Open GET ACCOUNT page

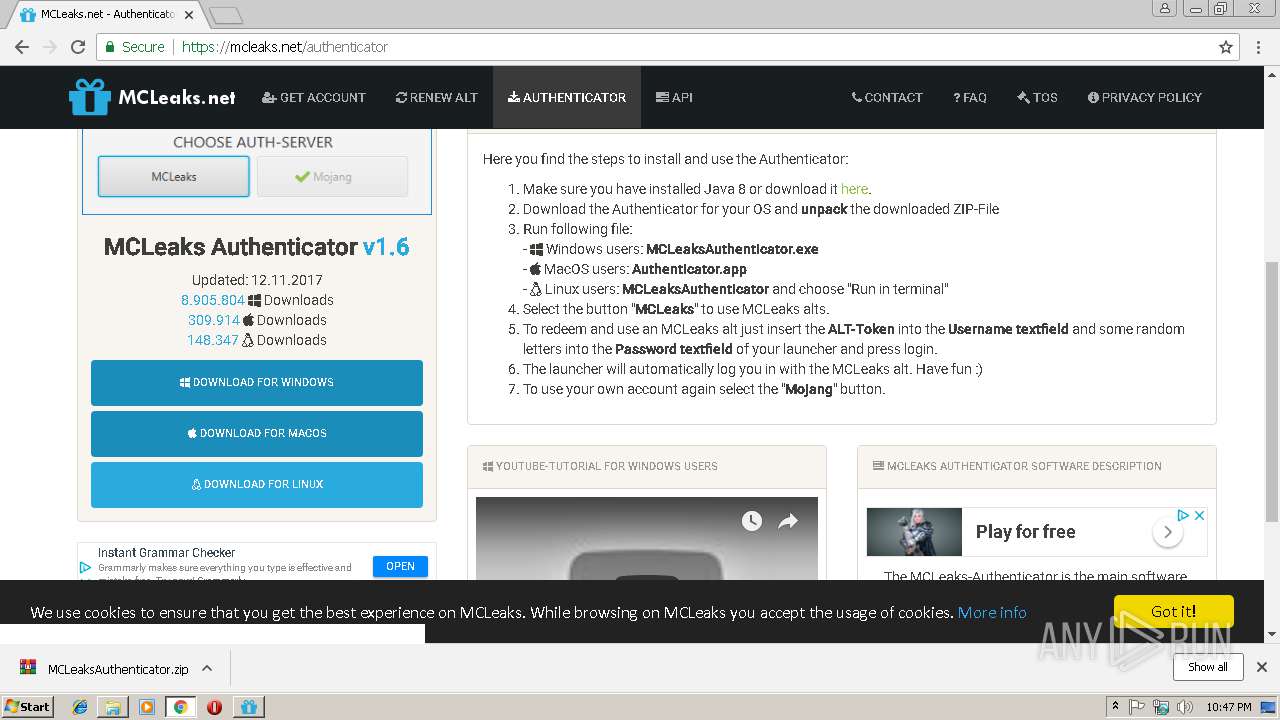pos(314,97)
